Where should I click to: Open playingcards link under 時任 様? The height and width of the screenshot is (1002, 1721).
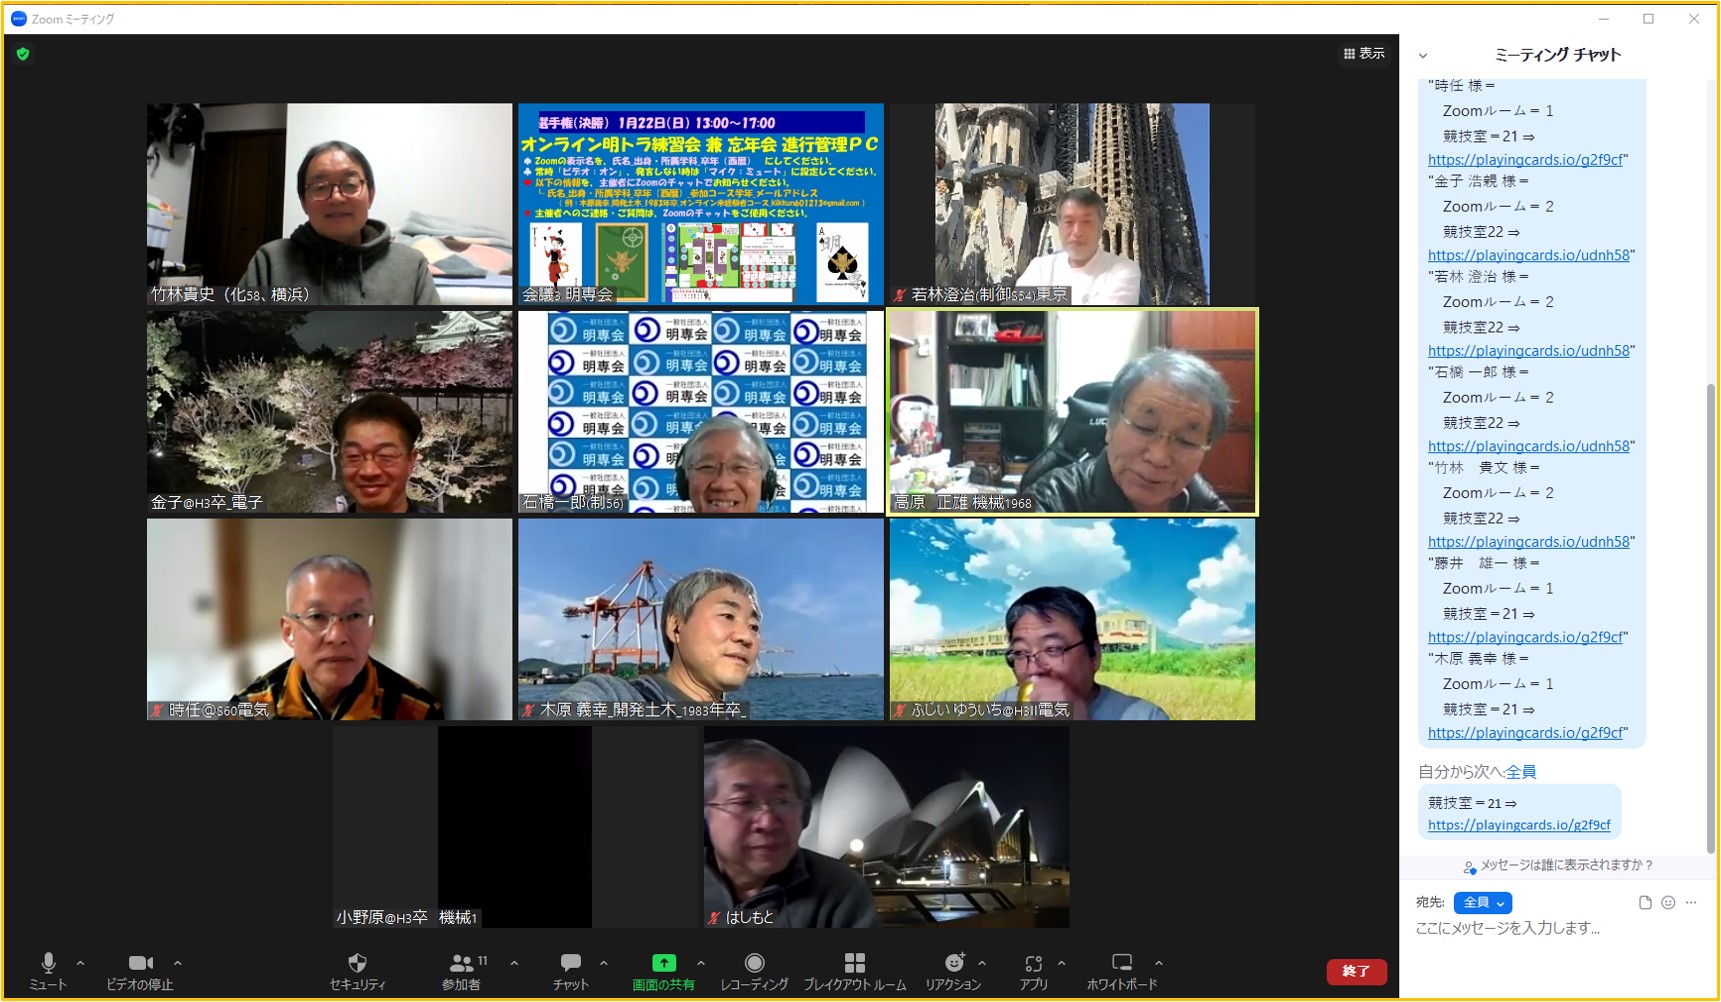(1525, 160)
